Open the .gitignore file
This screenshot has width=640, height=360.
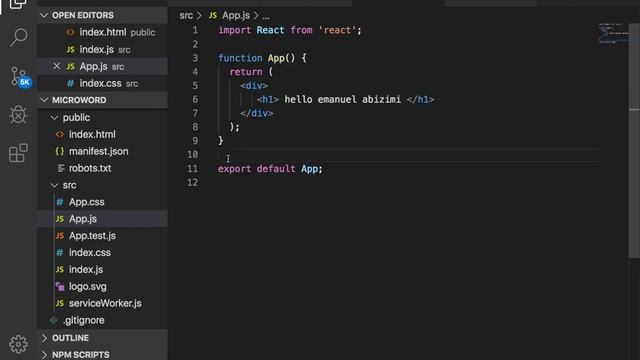tap(102, 320)
